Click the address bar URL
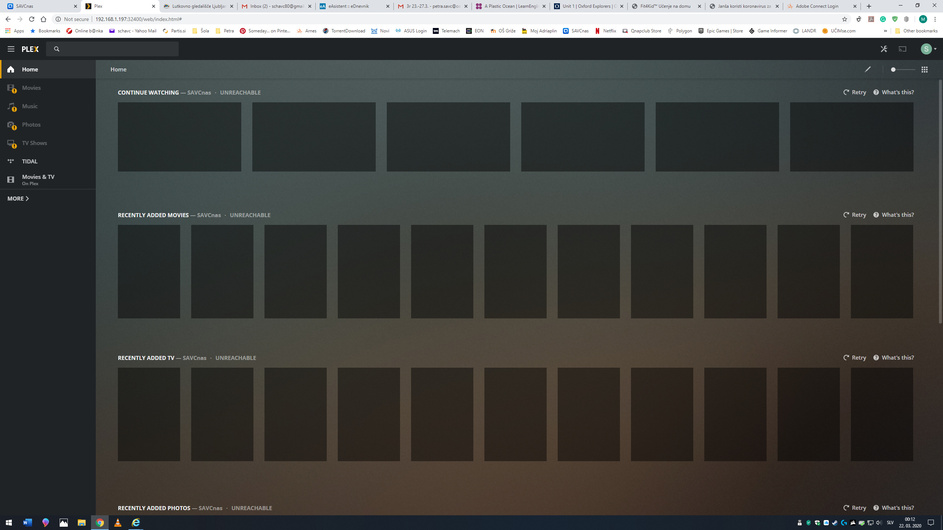943x530 pixels. pos(138,19)
